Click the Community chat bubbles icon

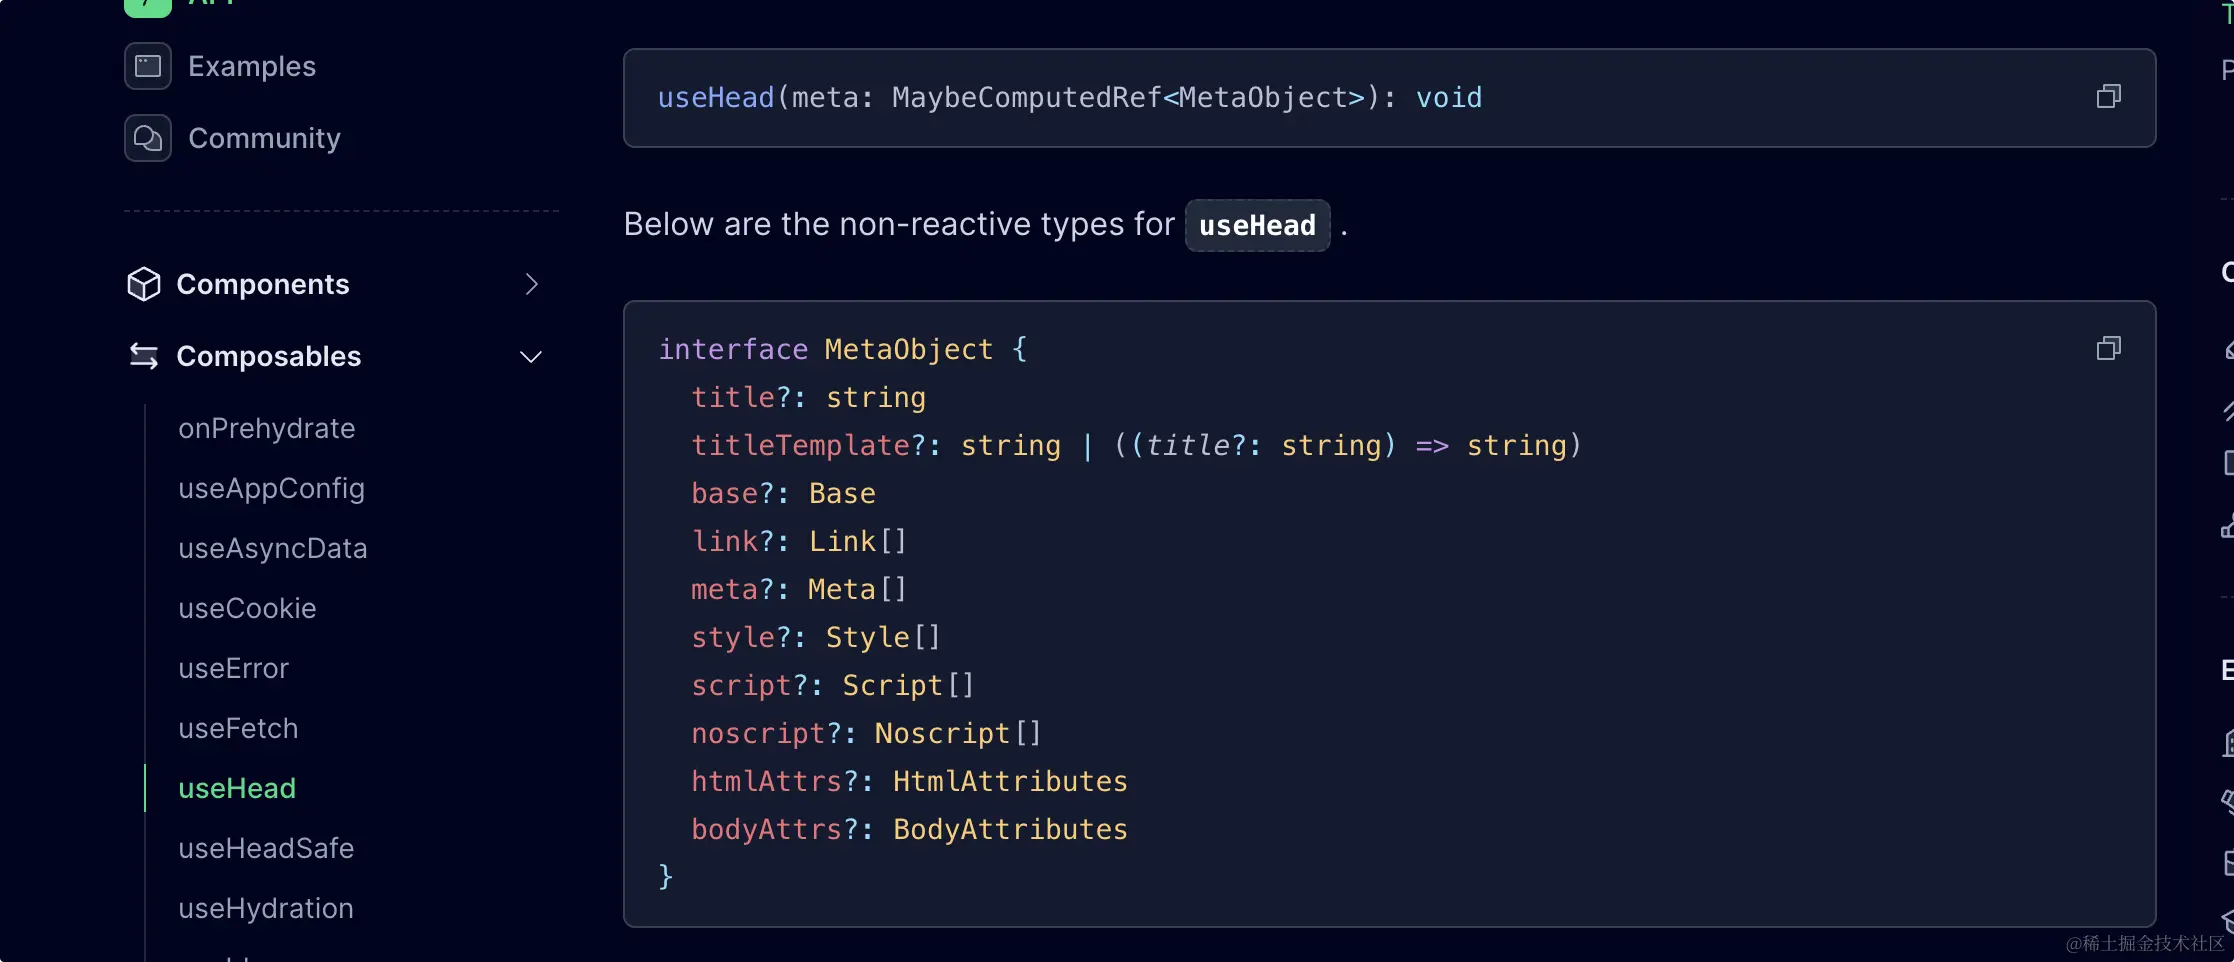tap(148, 138)
